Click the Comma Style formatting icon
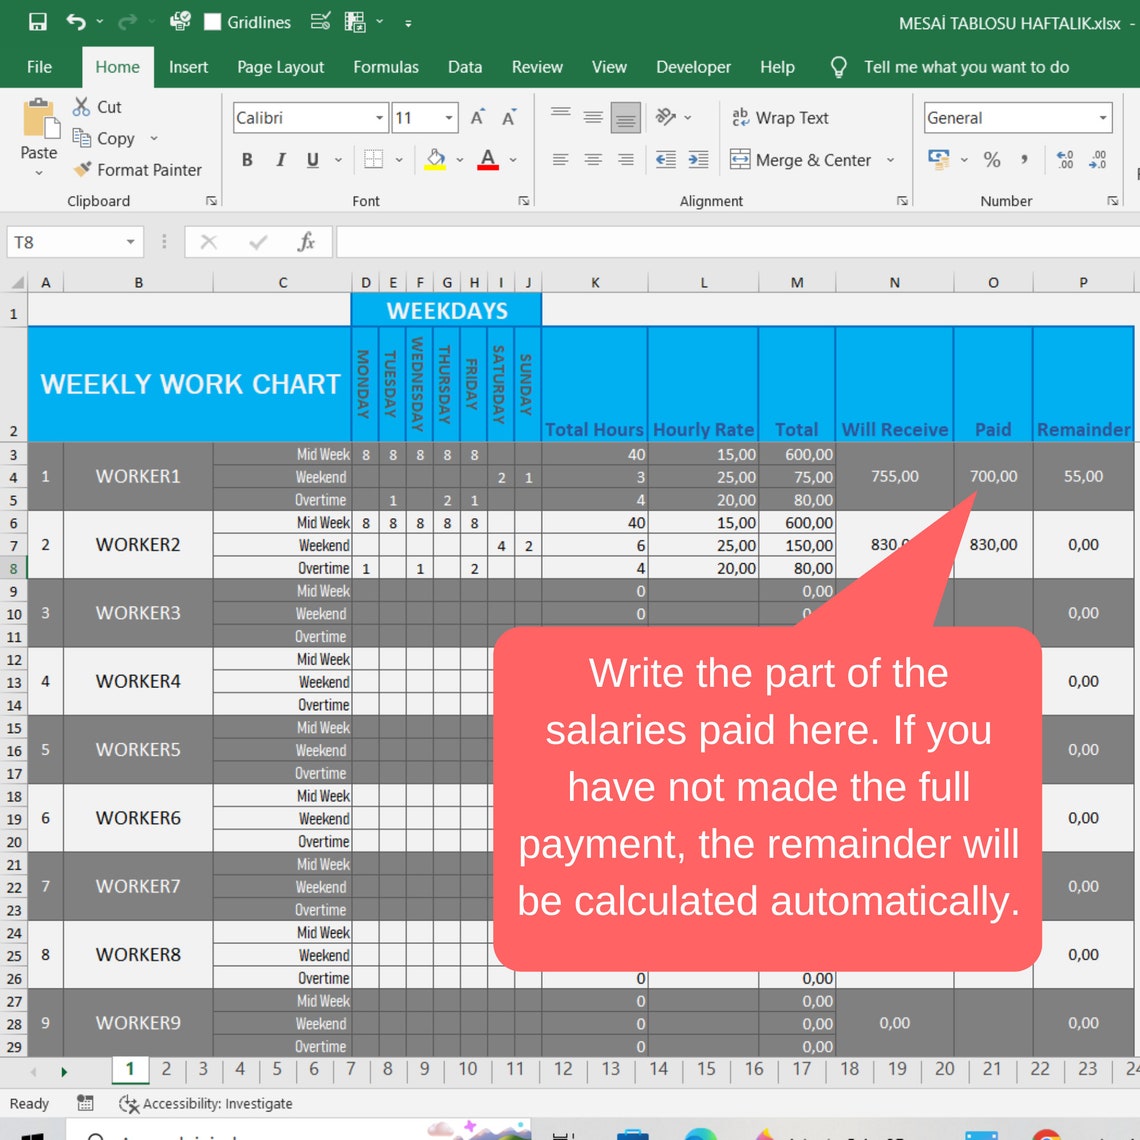The height and width of the screenshot is (1140, 1140). point(1022,159)
